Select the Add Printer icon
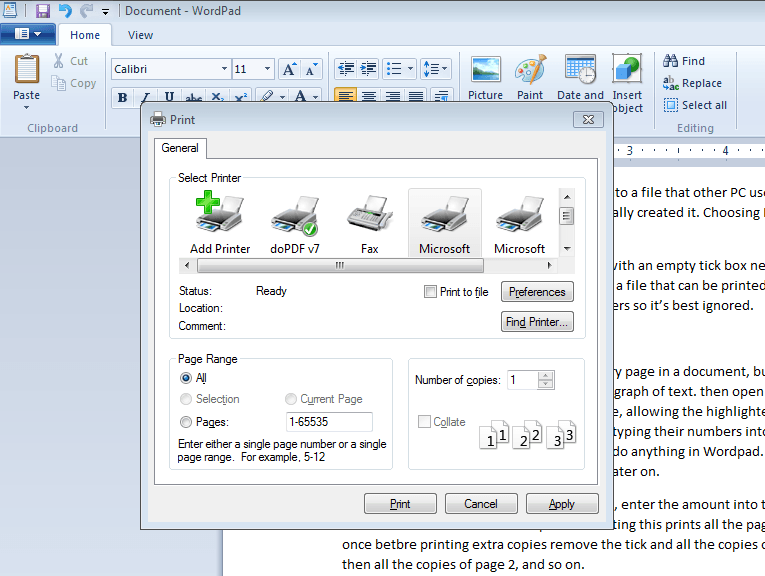The height and width of the screenshot is (576, 765). pyautogui.click(x=220, y=223)
